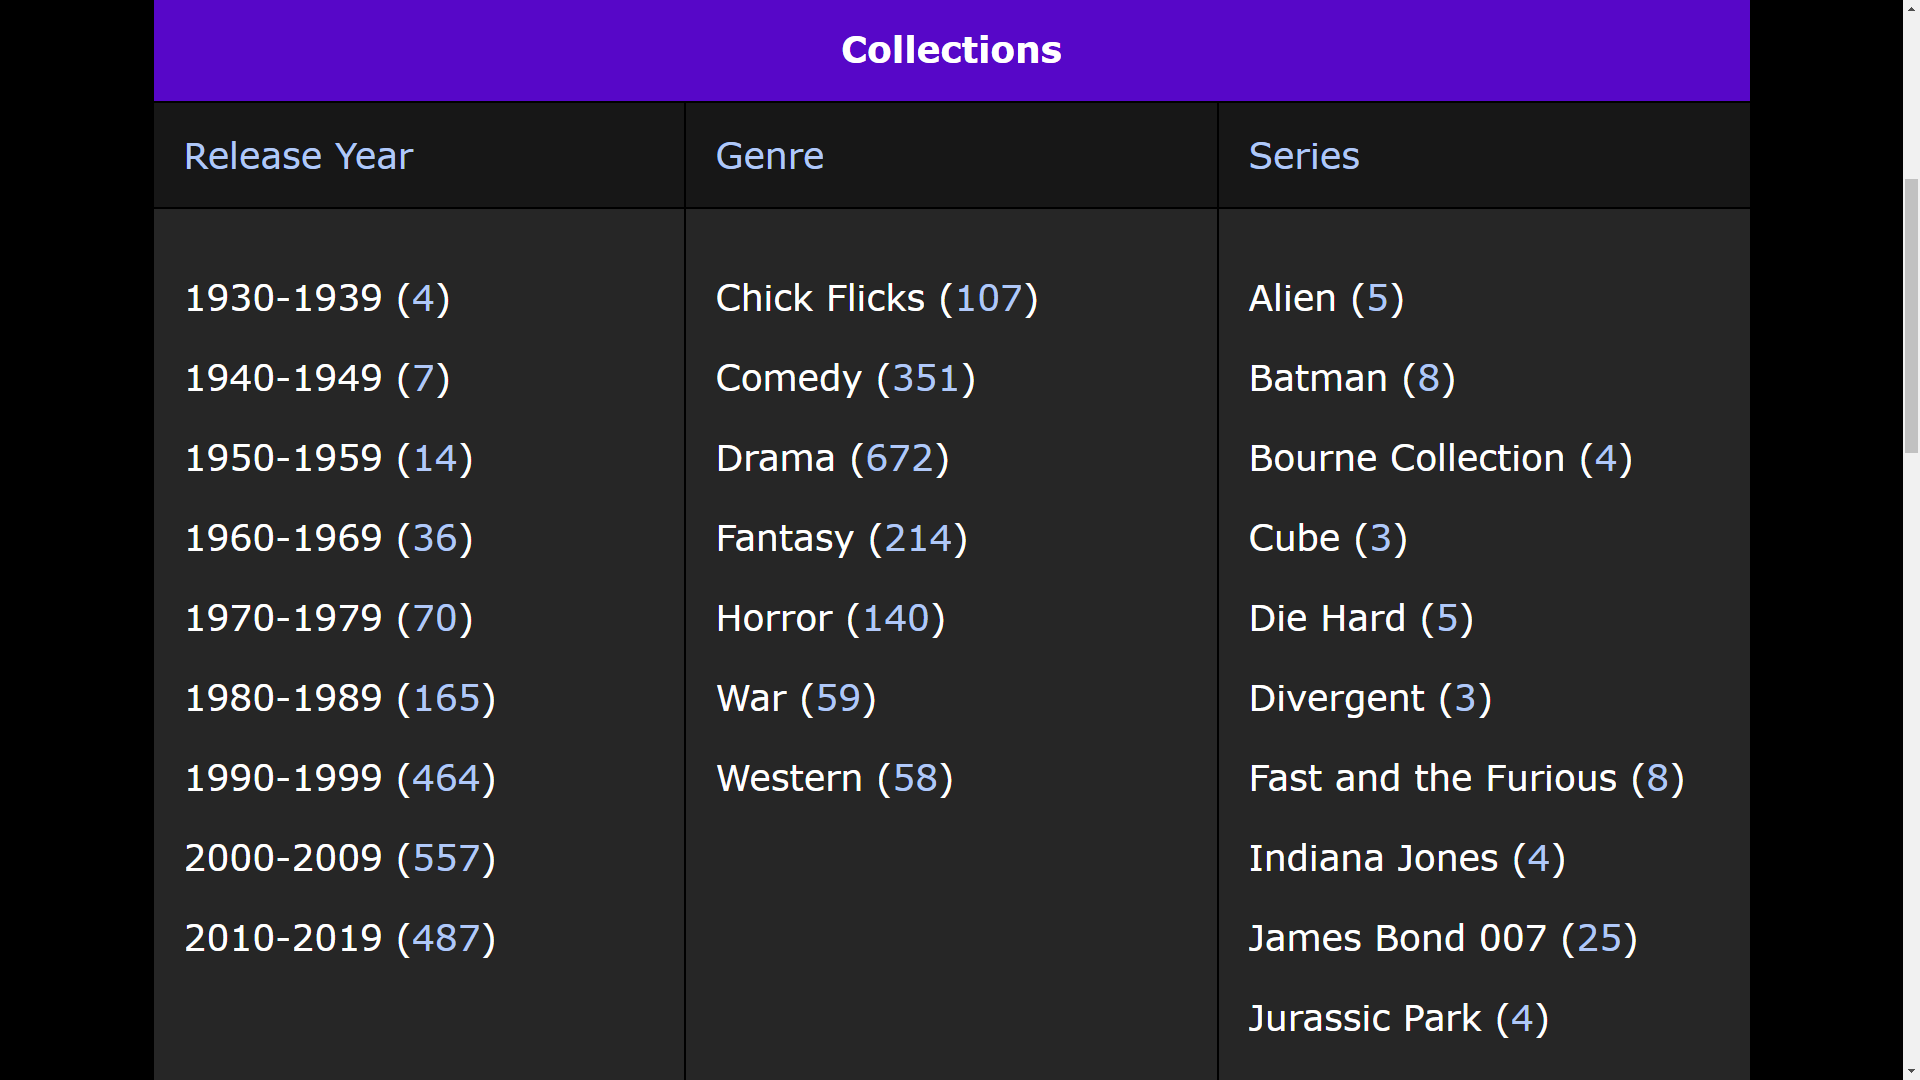This screenshot has width=1920, height=1080.
Task: Open the 2010-2019 collection
Action: pyautogui.click(x=339, y=937)
